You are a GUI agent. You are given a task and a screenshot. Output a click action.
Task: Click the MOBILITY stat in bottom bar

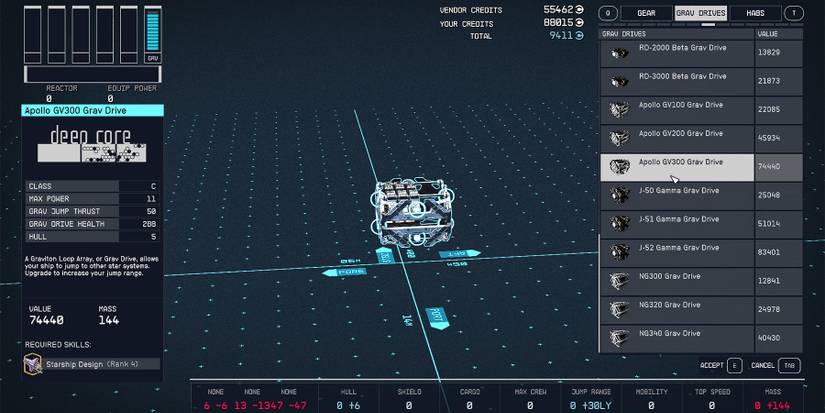(651, 399)
